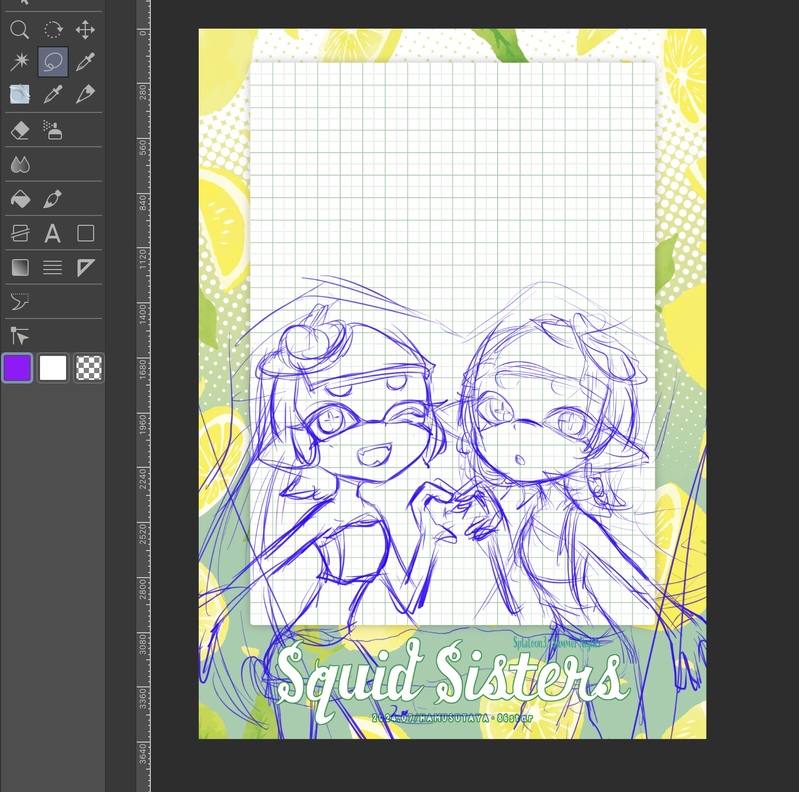Screen dimensions: 799x792
Task: Select the Gradient tool
Action: pyautogui.click(x=19, y=267)
